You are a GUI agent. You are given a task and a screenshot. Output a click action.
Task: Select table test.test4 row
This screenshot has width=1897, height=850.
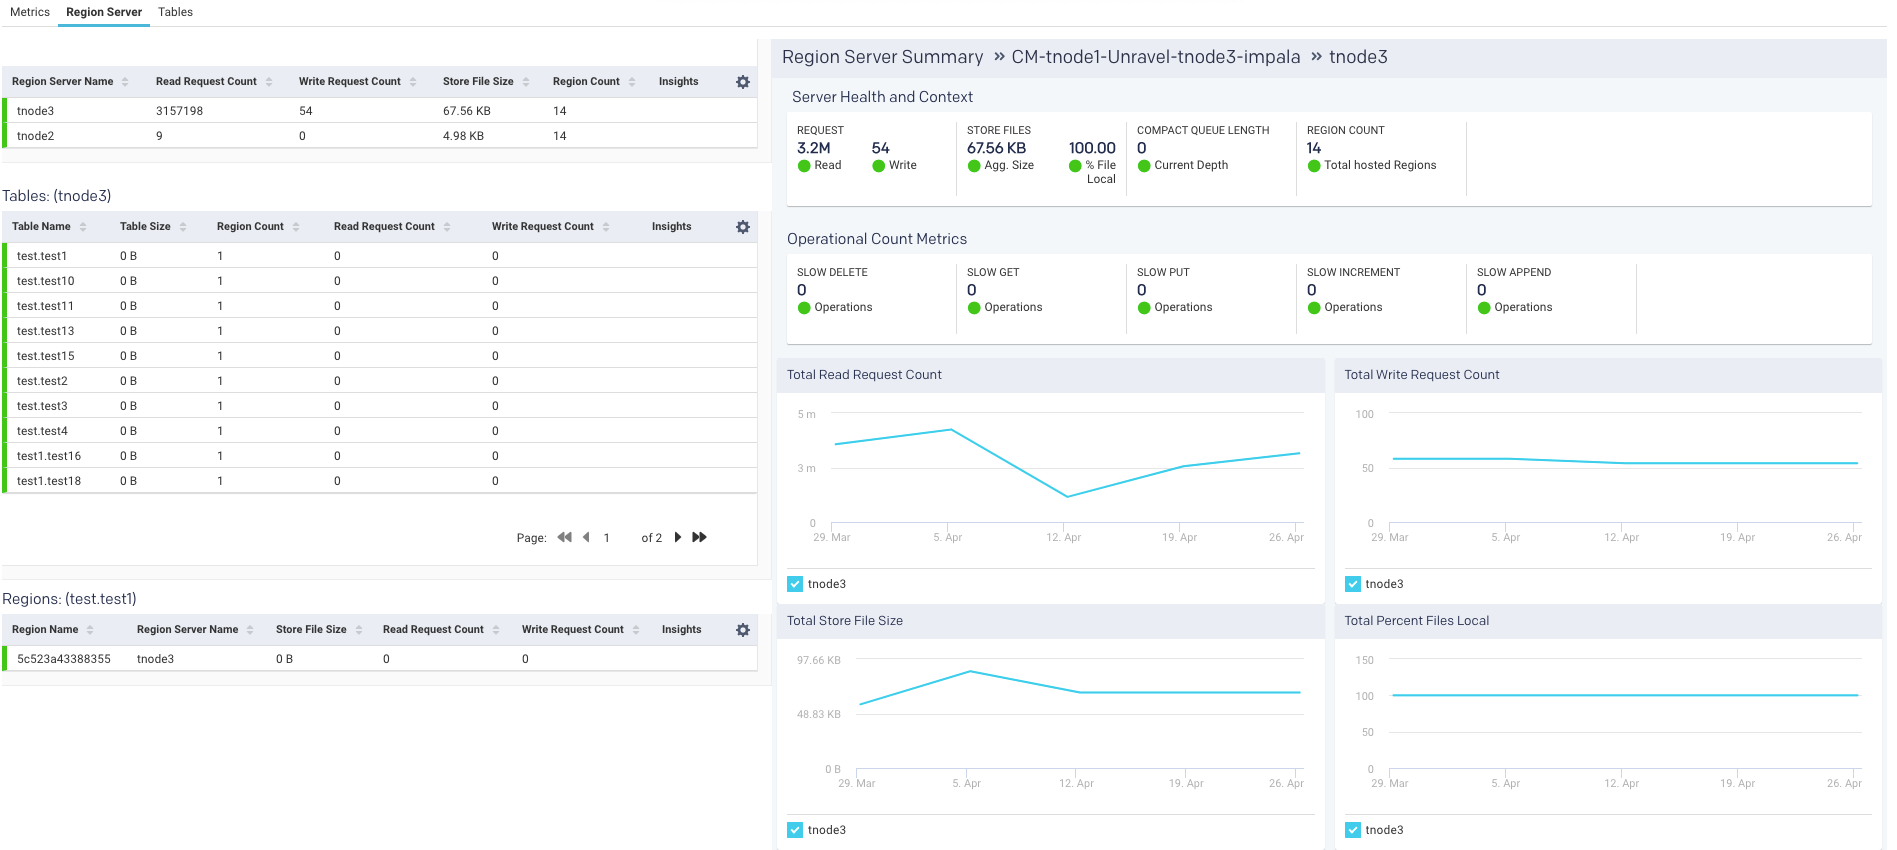click(380, 431)
